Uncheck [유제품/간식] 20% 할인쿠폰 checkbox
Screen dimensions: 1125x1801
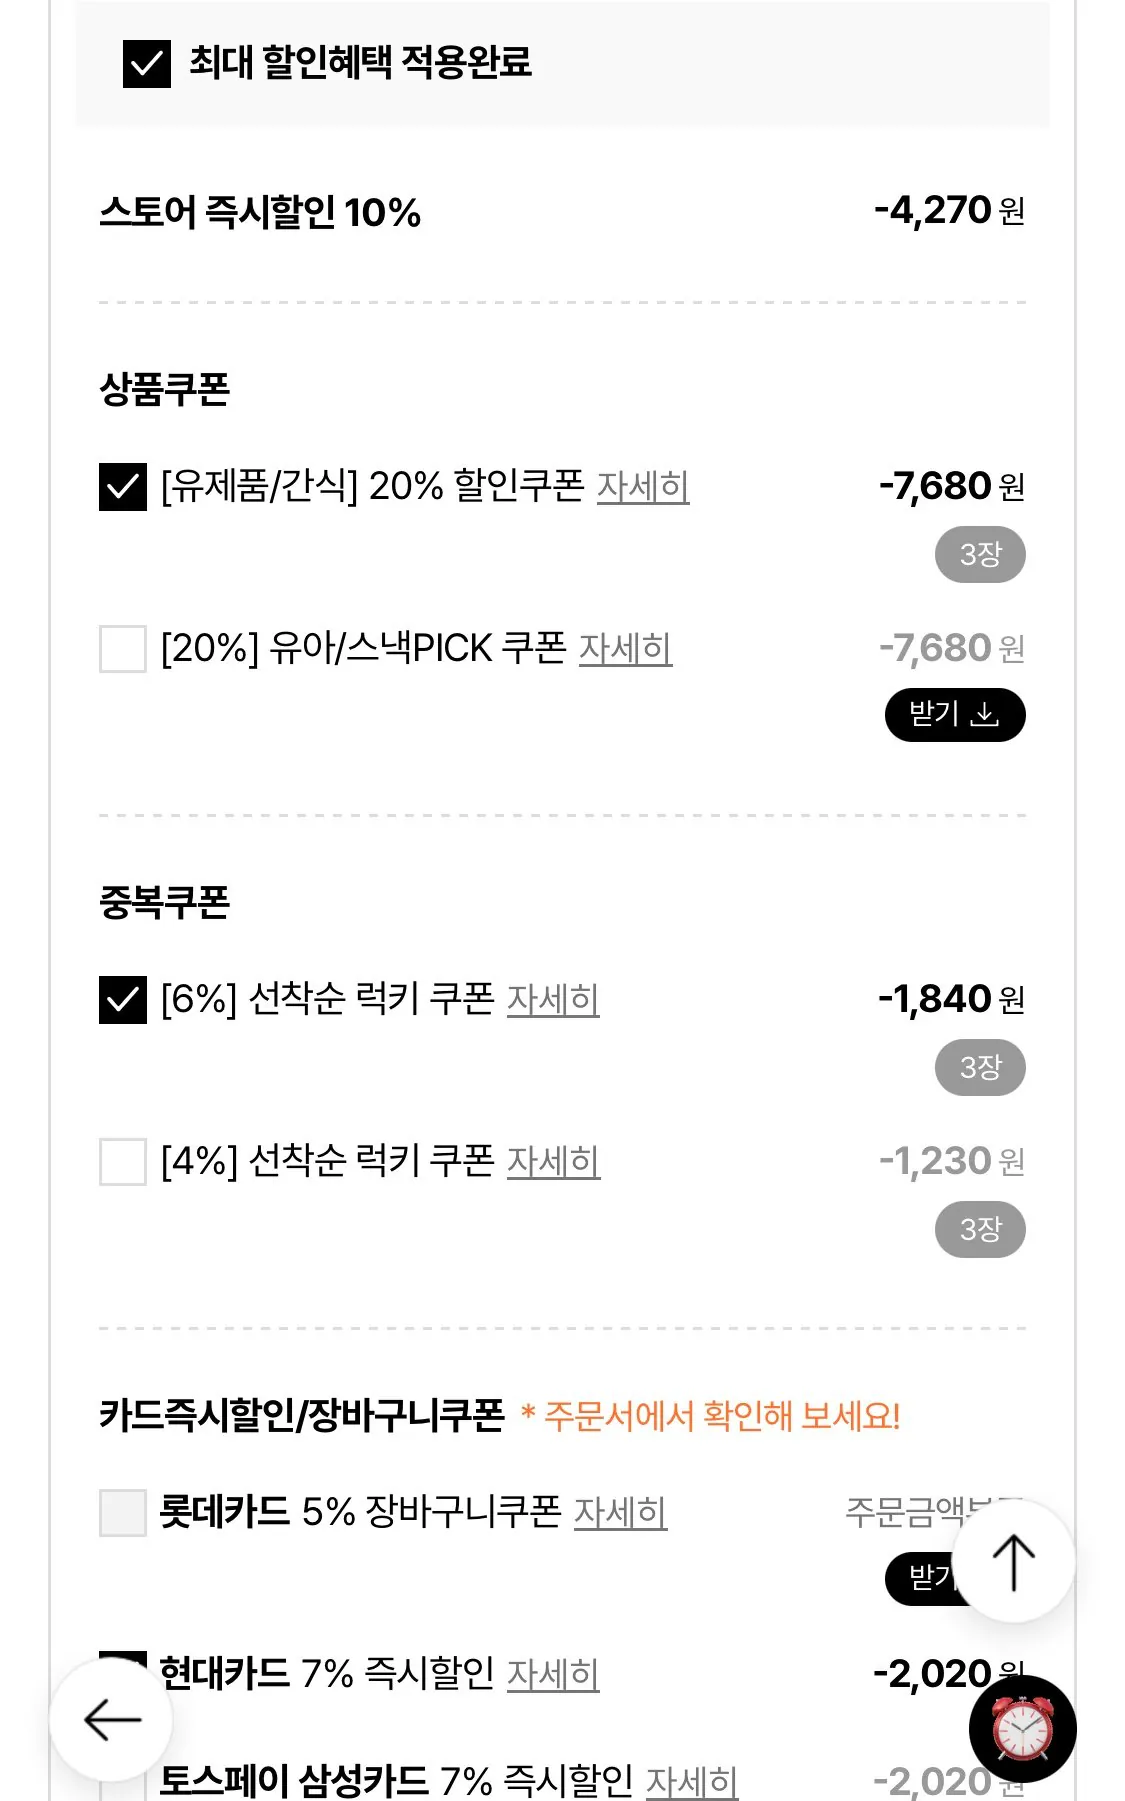coord(123,487)
